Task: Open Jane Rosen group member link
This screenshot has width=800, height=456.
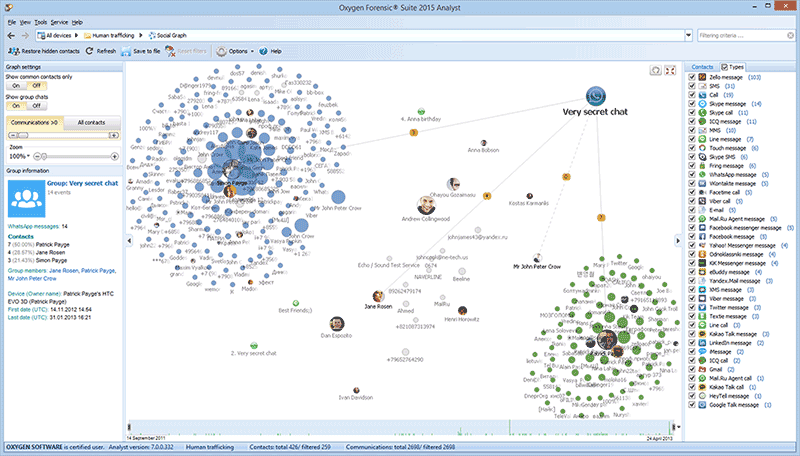Action: tap(64, 271)
